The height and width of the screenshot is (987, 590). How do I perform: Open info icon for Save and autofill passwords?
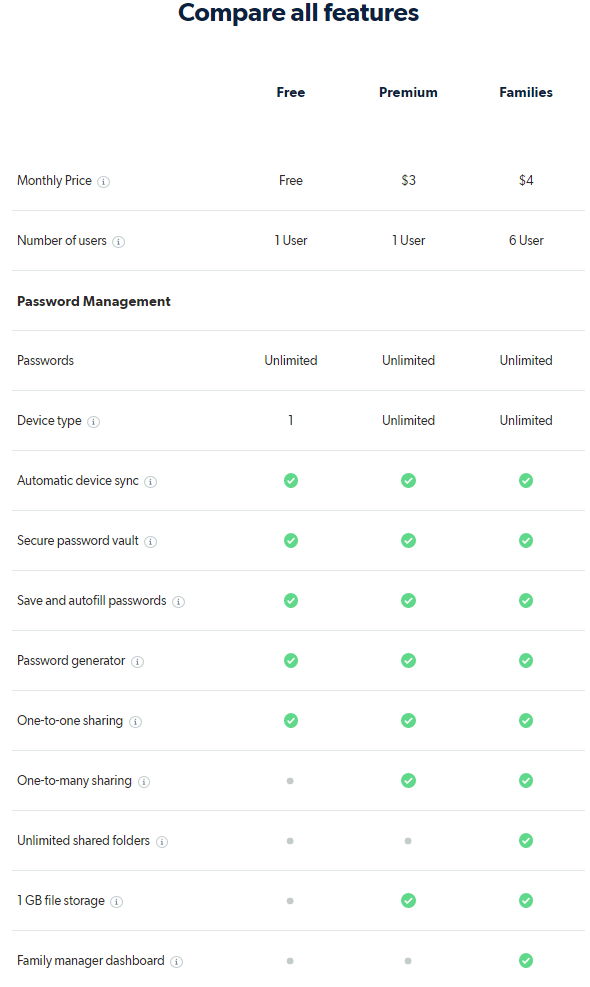point(179,602)
